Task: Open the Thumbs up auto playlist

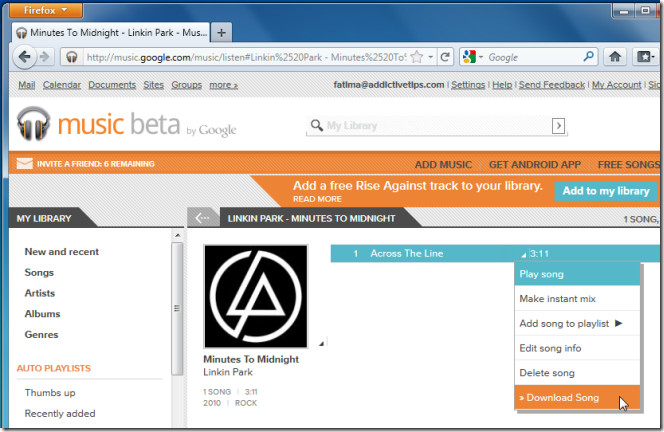Action: pos(50,393)
